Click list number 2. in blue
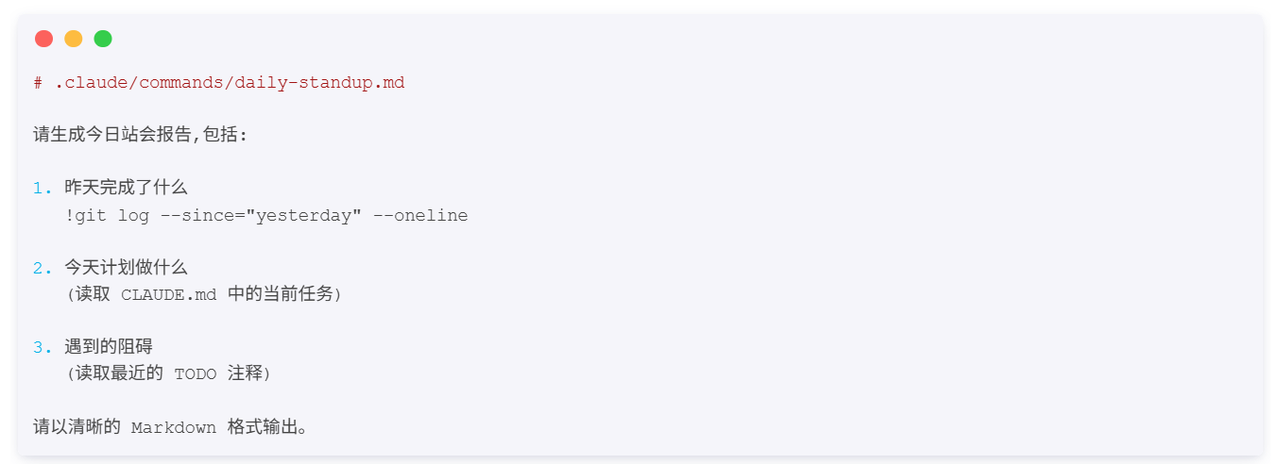The image size is (1280, 464). pos(43,268)
